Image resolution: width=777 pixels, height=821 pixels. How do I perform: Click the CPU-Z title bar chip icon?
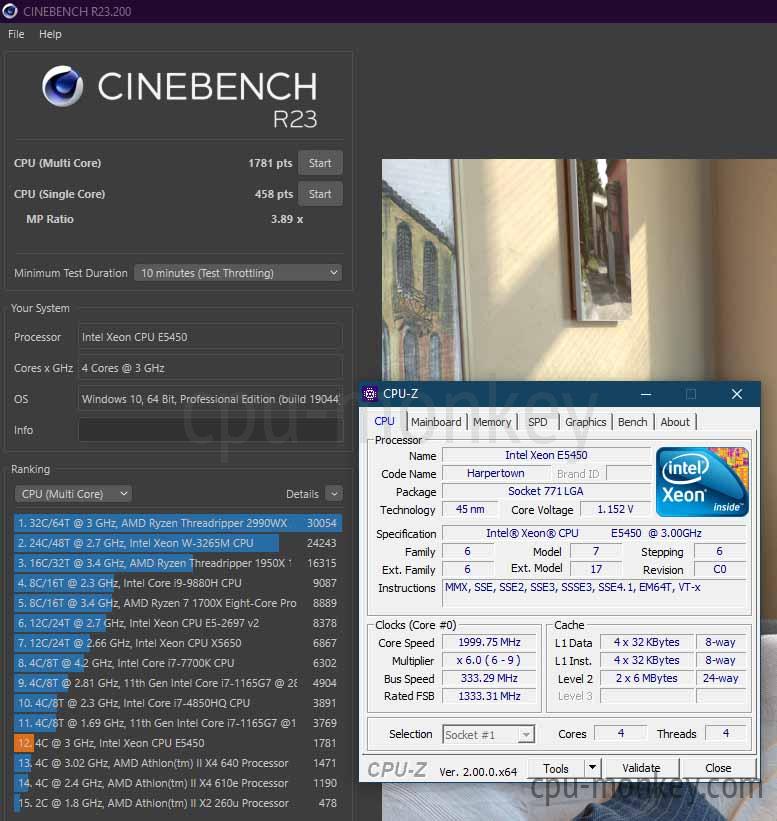coord(370,394)
